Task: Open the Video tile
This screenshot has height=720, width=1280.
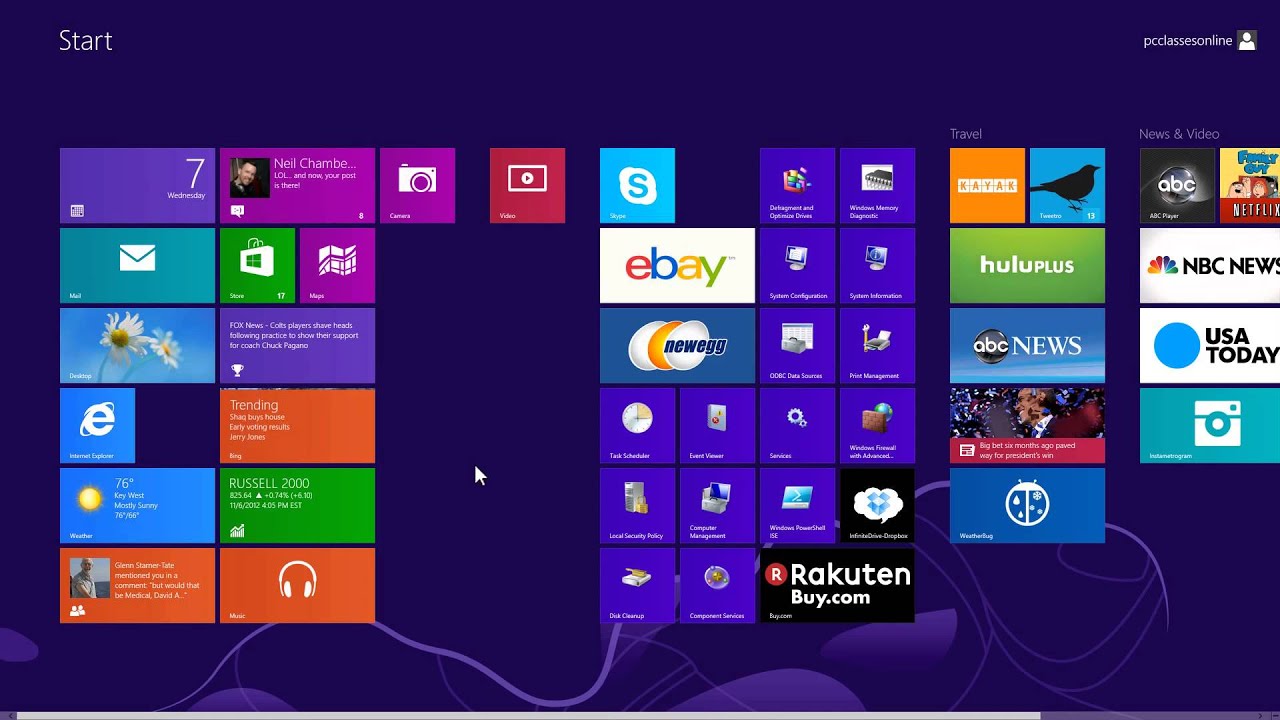Action: pyautogui.click(x=527, y=185)
